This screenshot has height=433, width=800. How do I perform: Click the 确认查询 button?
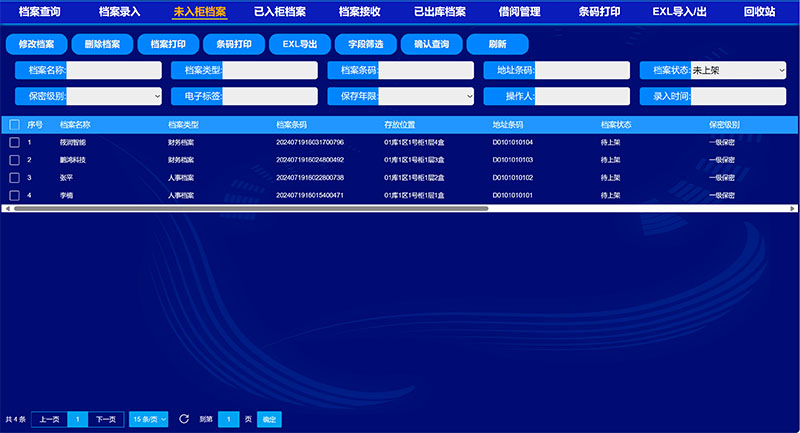[431, 45]
